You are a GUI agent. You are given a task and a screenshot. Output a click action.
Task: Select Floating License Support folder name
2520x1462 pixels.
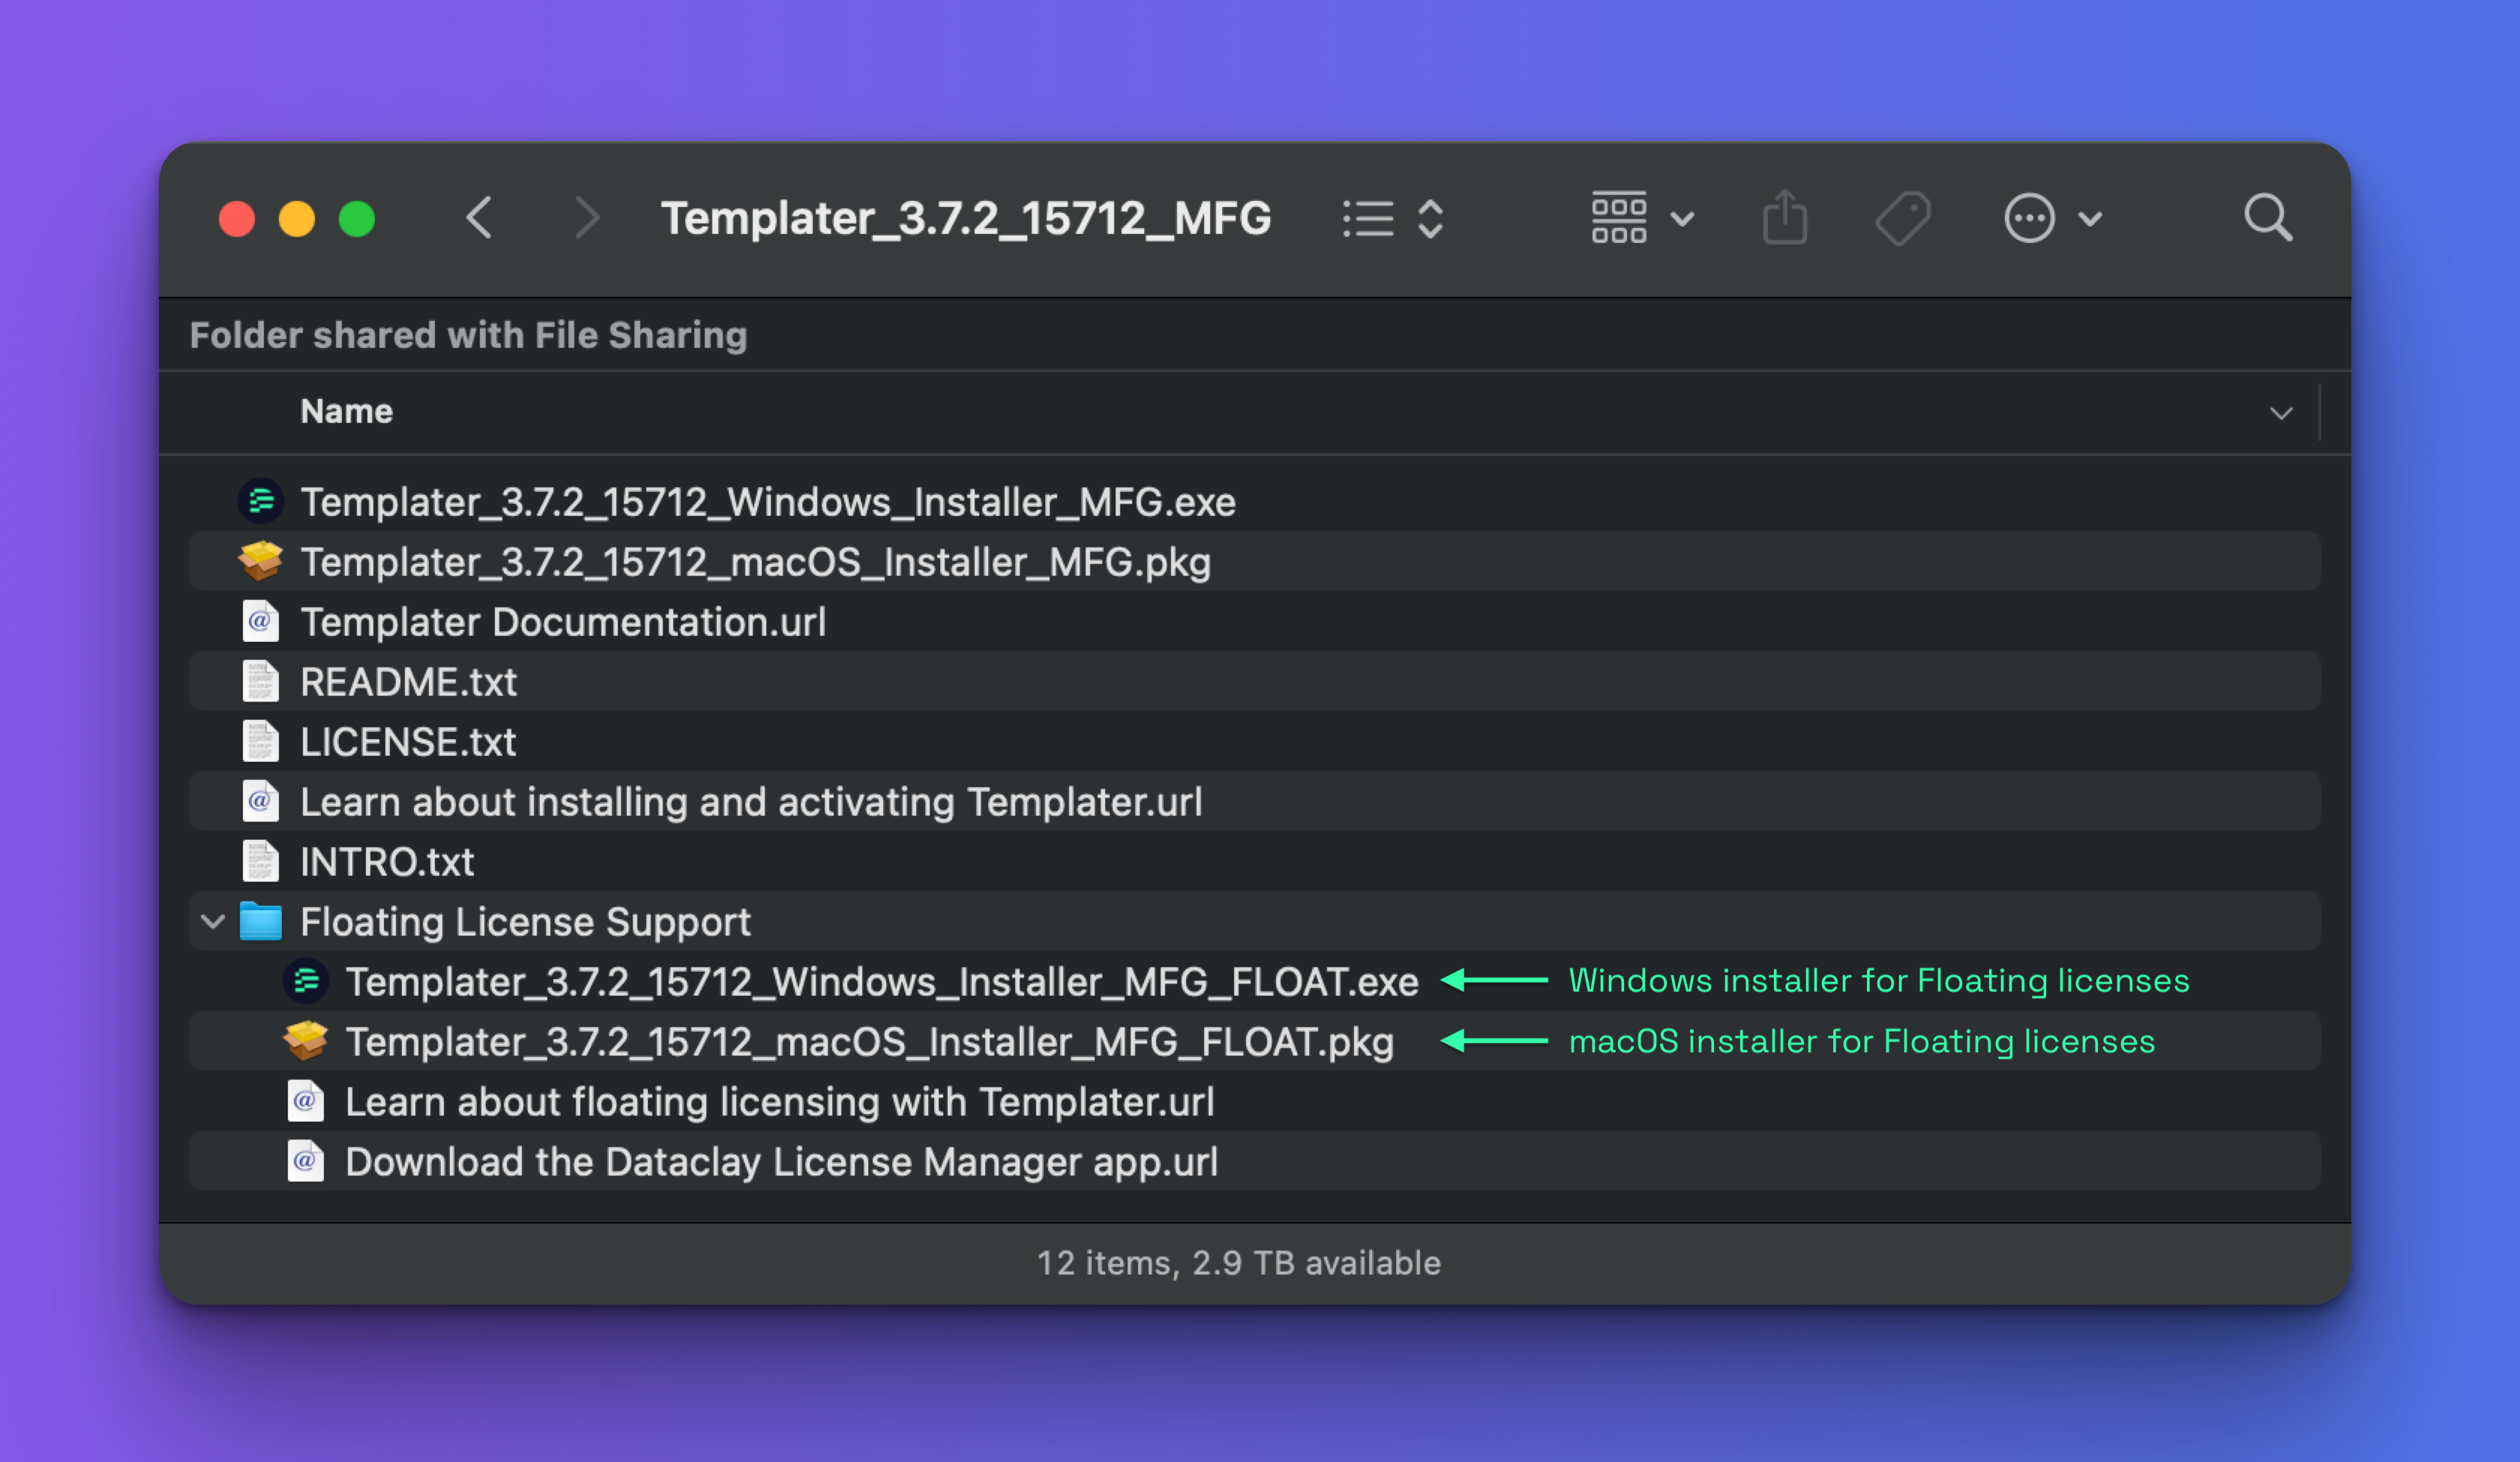pyautogui.click(x=525, y=922)
